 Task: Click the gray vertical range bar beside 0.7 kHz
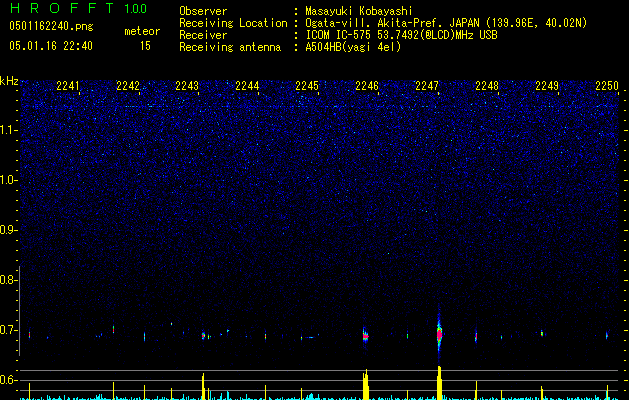(x=20, y=311)
